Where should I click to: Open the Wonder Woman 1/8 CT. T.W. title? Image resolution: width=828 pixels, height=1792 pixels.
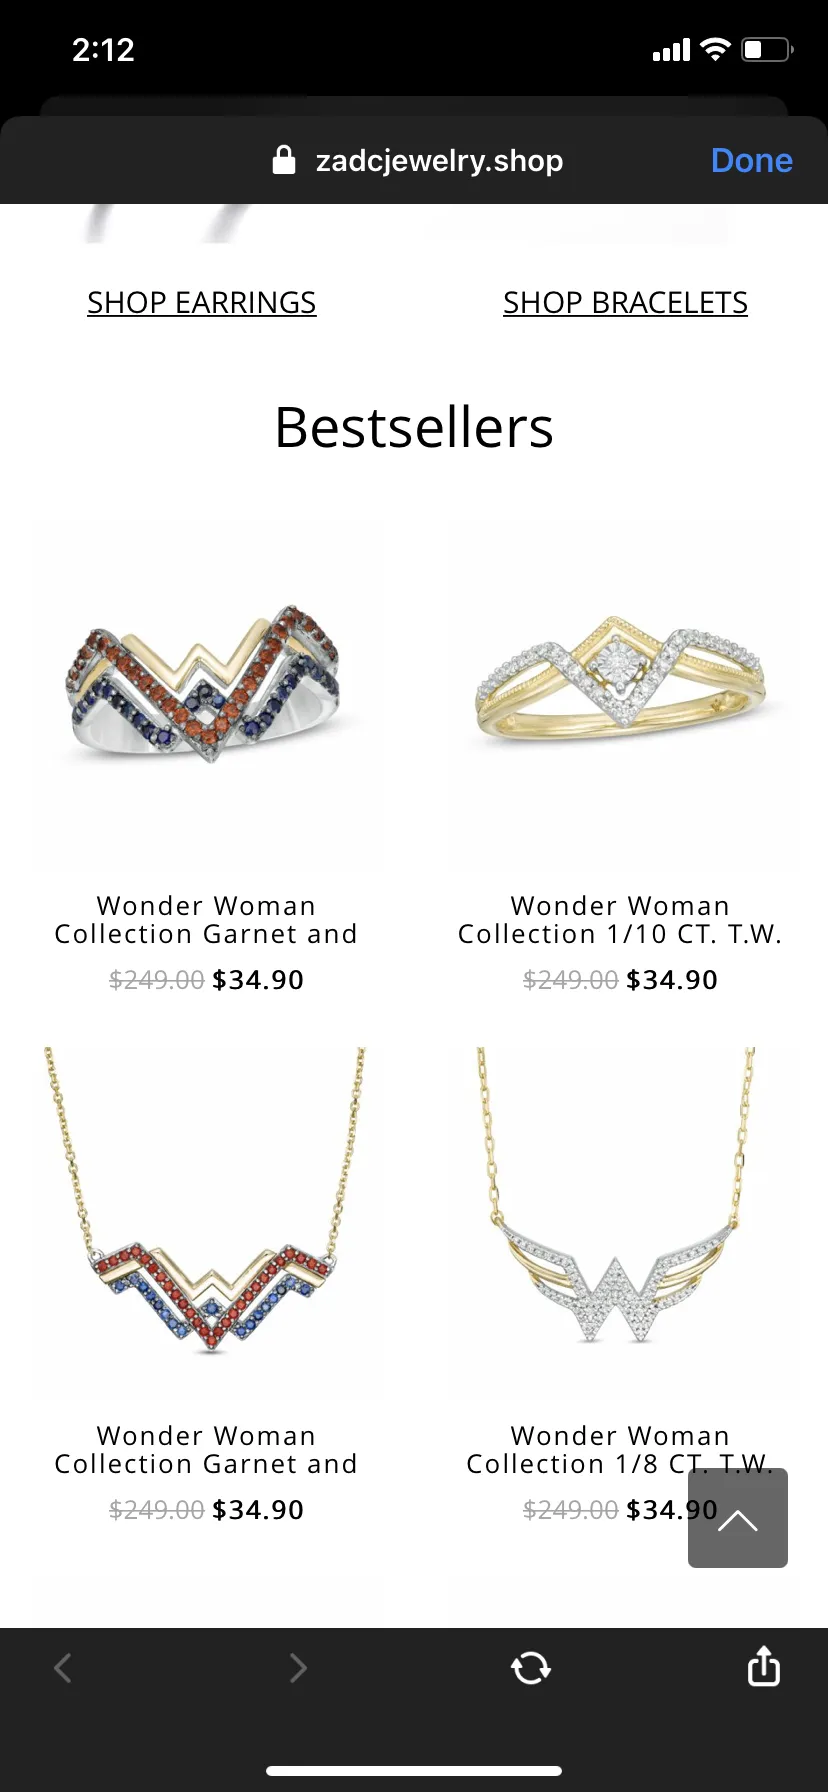(621, 1450)
